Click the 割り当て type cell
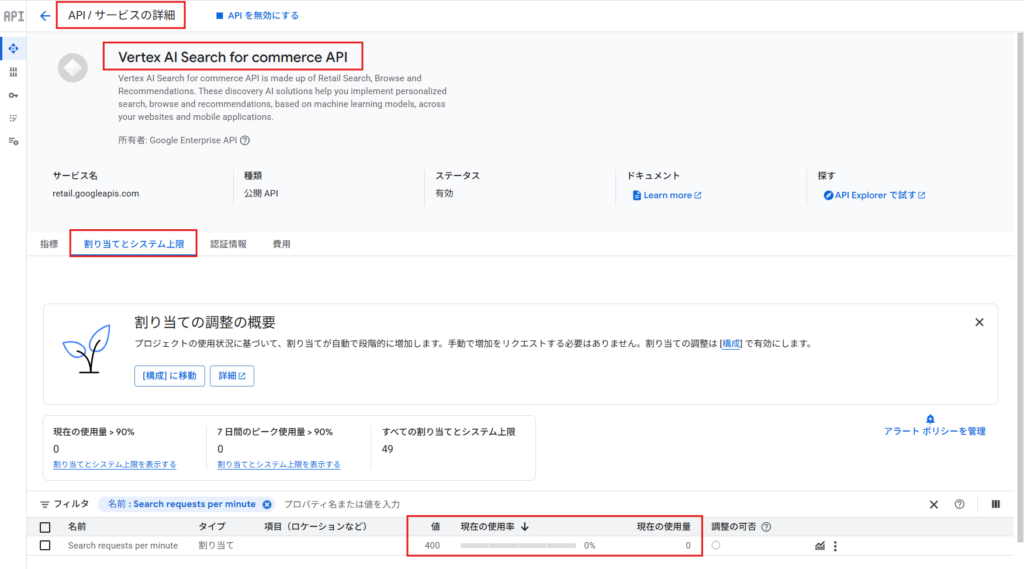Viewport: 1024px width, 569px height. (216, 545)
